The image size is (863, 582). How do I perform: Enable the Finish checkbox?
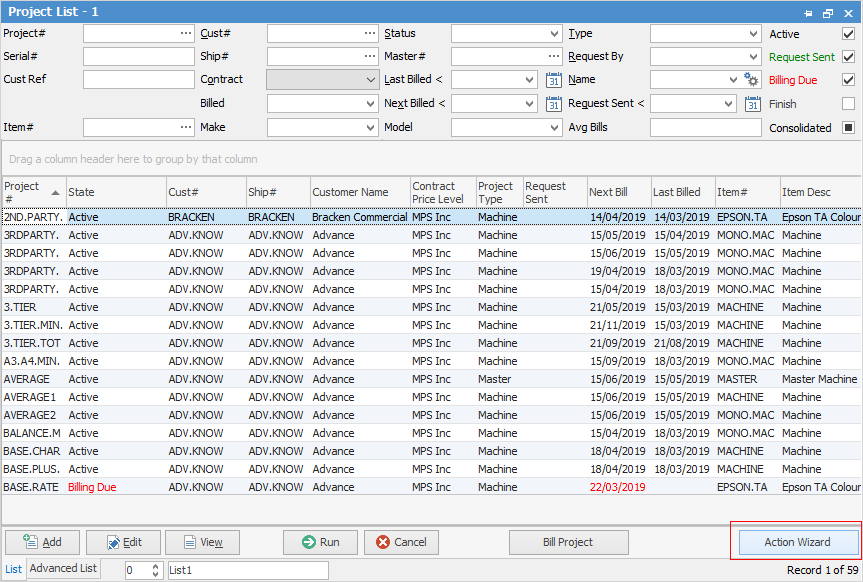[x=848, y=104]
